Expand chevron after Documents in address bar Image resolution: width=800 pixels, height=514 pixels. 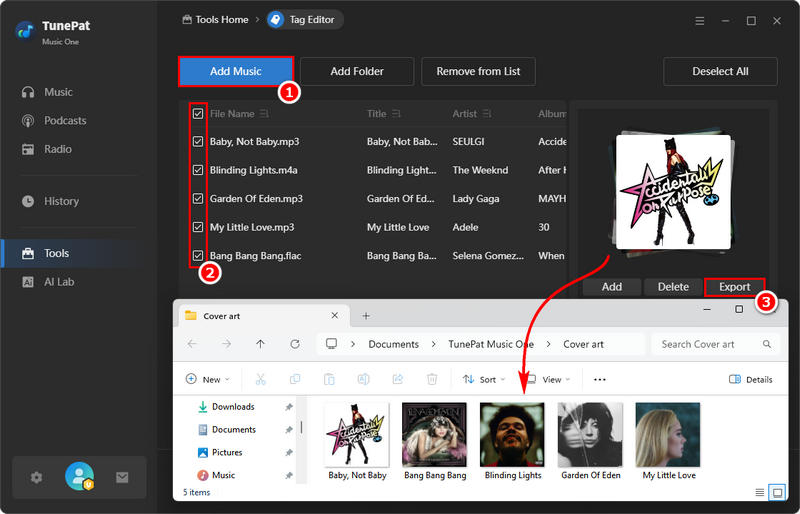click(x=434, y=345)
